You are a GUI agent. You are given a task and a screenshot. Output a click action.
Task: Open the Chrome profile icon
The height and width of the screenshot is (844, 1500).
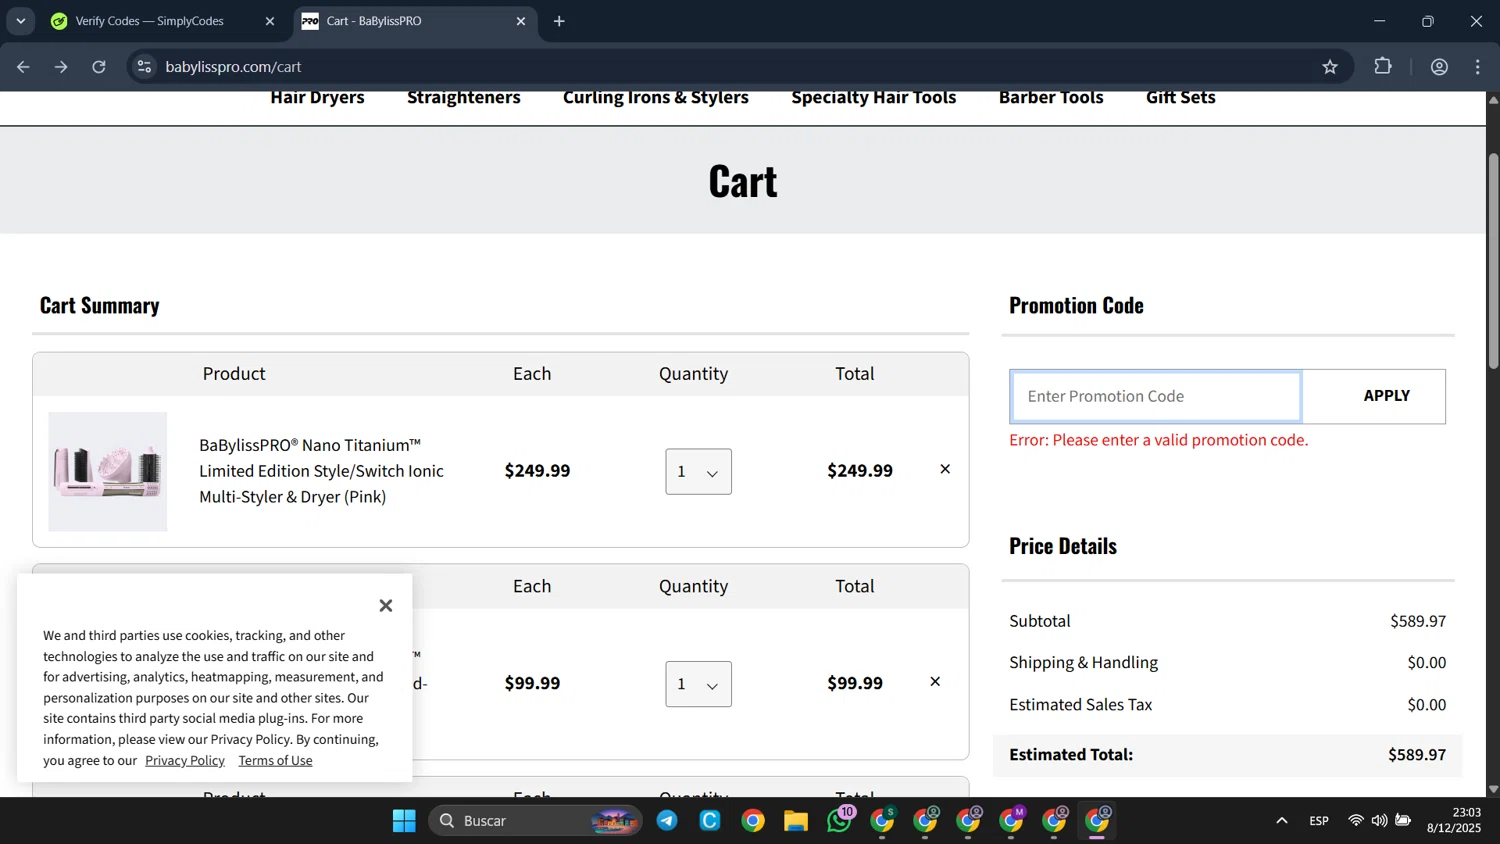point(1440,67)
